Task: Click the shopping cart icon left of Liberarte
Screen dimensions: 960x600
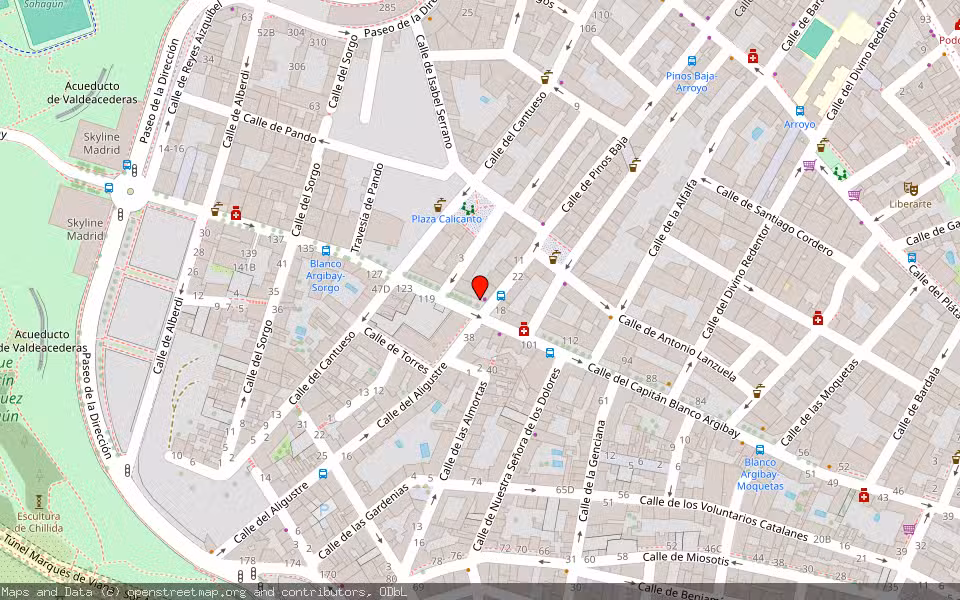Action: click(855, 195)
